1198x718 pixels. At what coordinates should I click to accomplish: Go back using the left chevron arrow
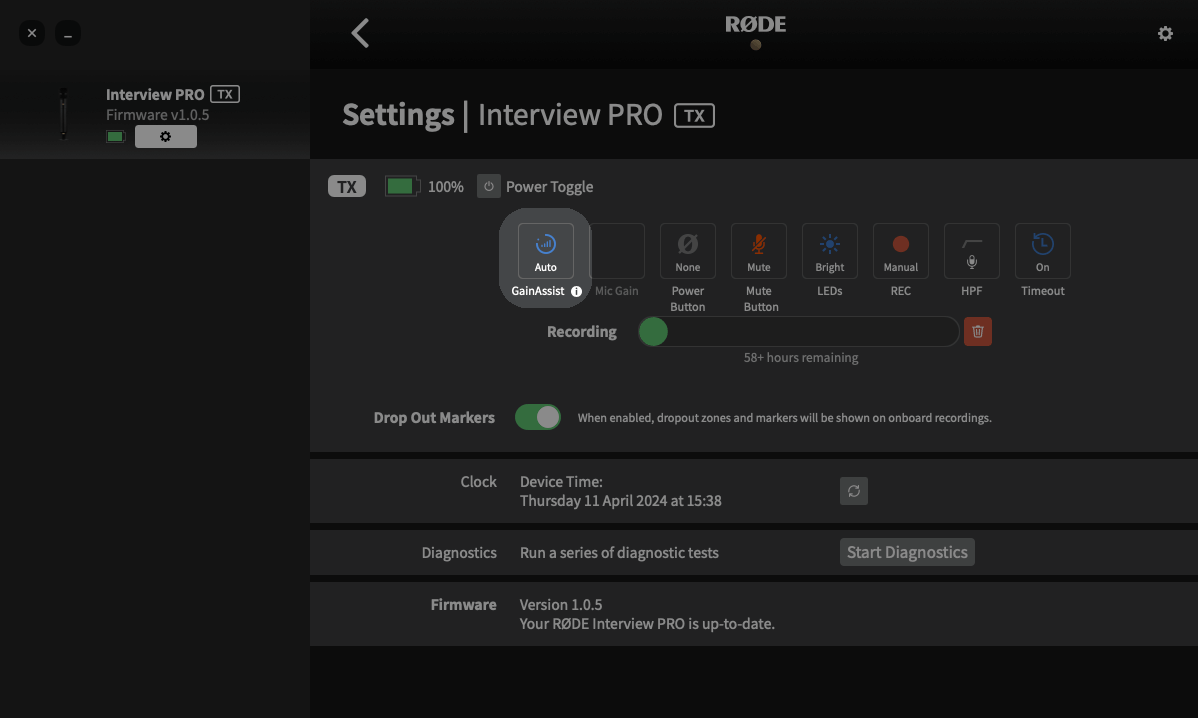[360, 34]
